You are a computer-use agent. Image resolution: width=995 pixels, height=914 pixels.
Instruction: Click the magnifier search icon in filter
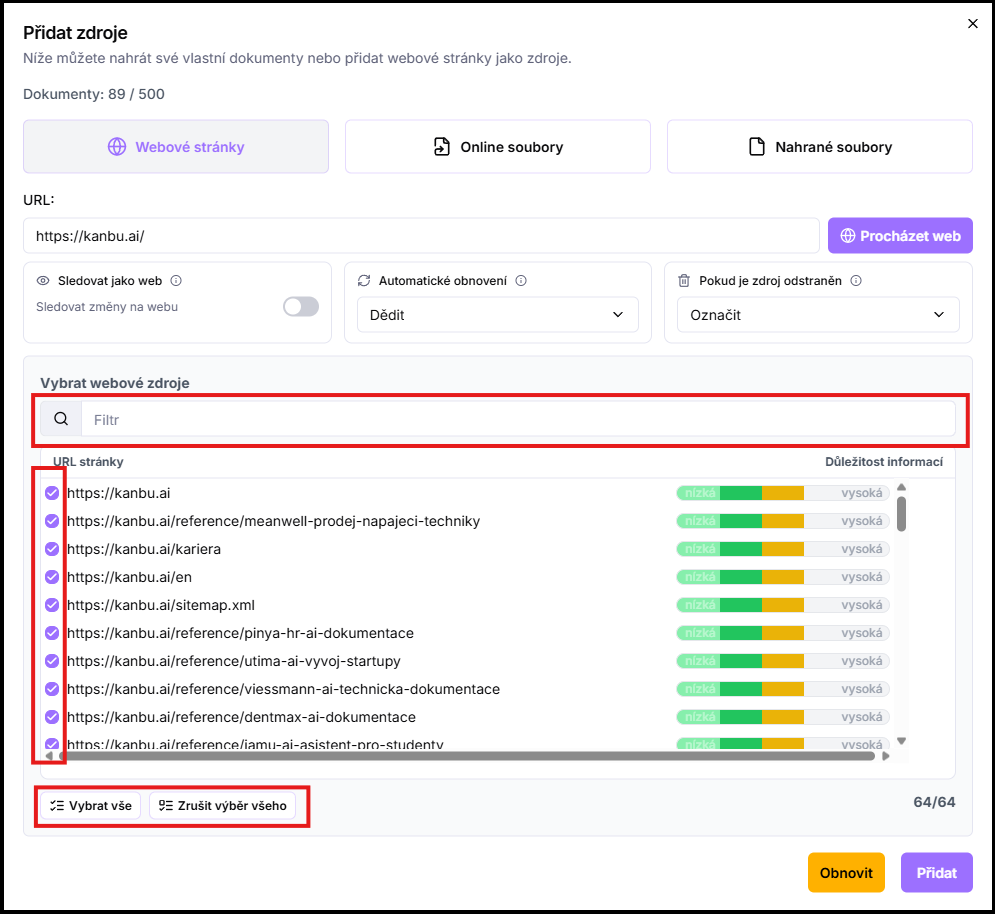tap(61, 419)
